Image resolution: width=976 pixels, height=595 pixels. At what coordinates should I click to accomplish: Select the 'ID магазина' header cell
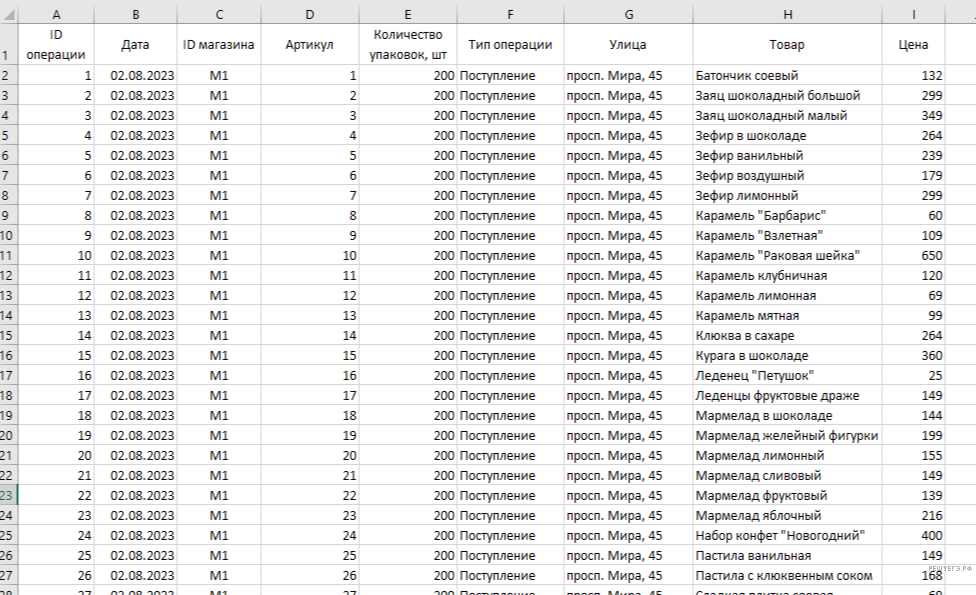pyautogui.click(x=219, y=45)
